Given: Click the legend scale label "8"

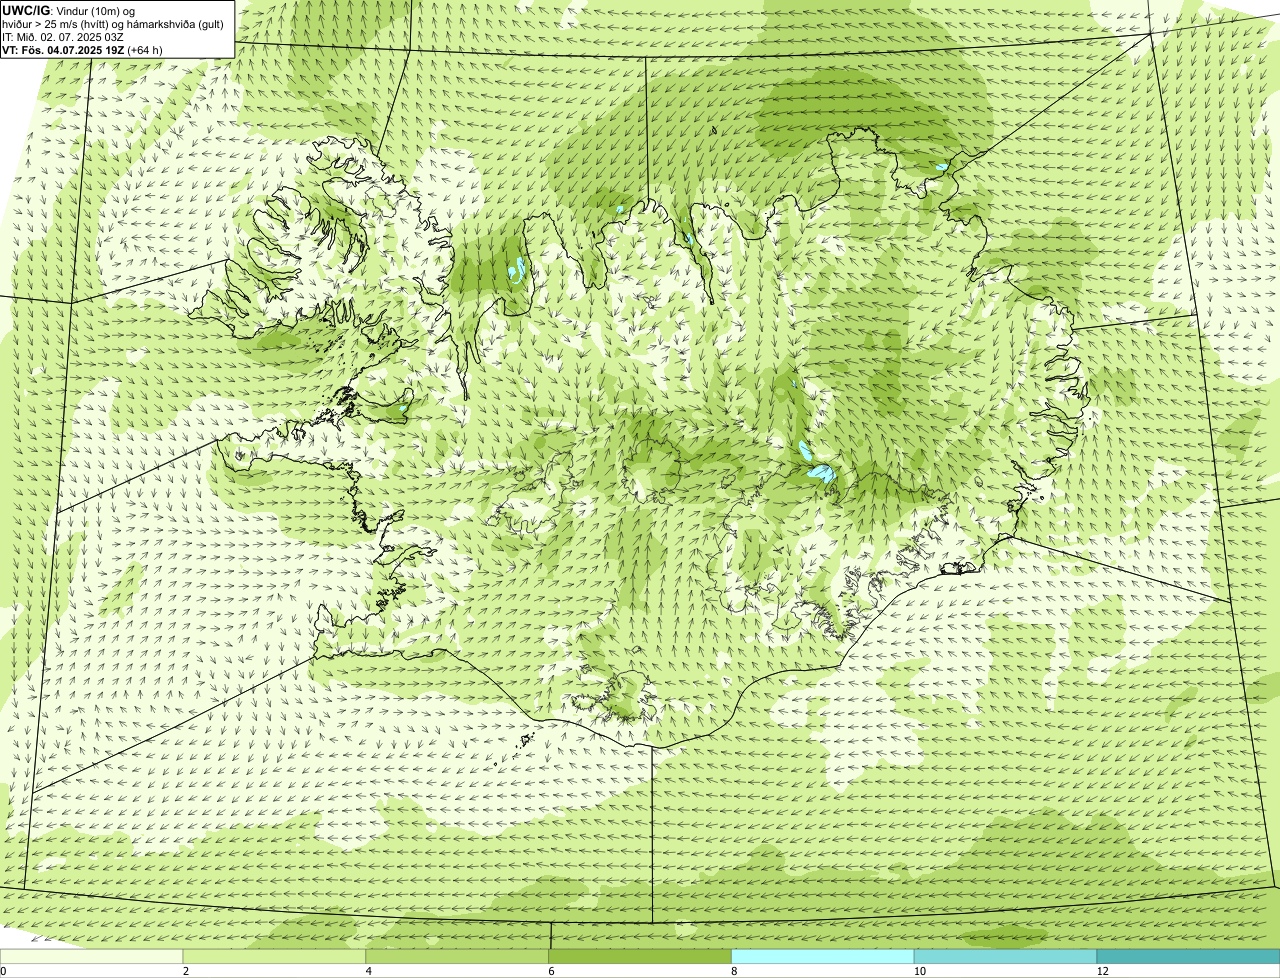Looking at the screenshot, I should (733, 971).
